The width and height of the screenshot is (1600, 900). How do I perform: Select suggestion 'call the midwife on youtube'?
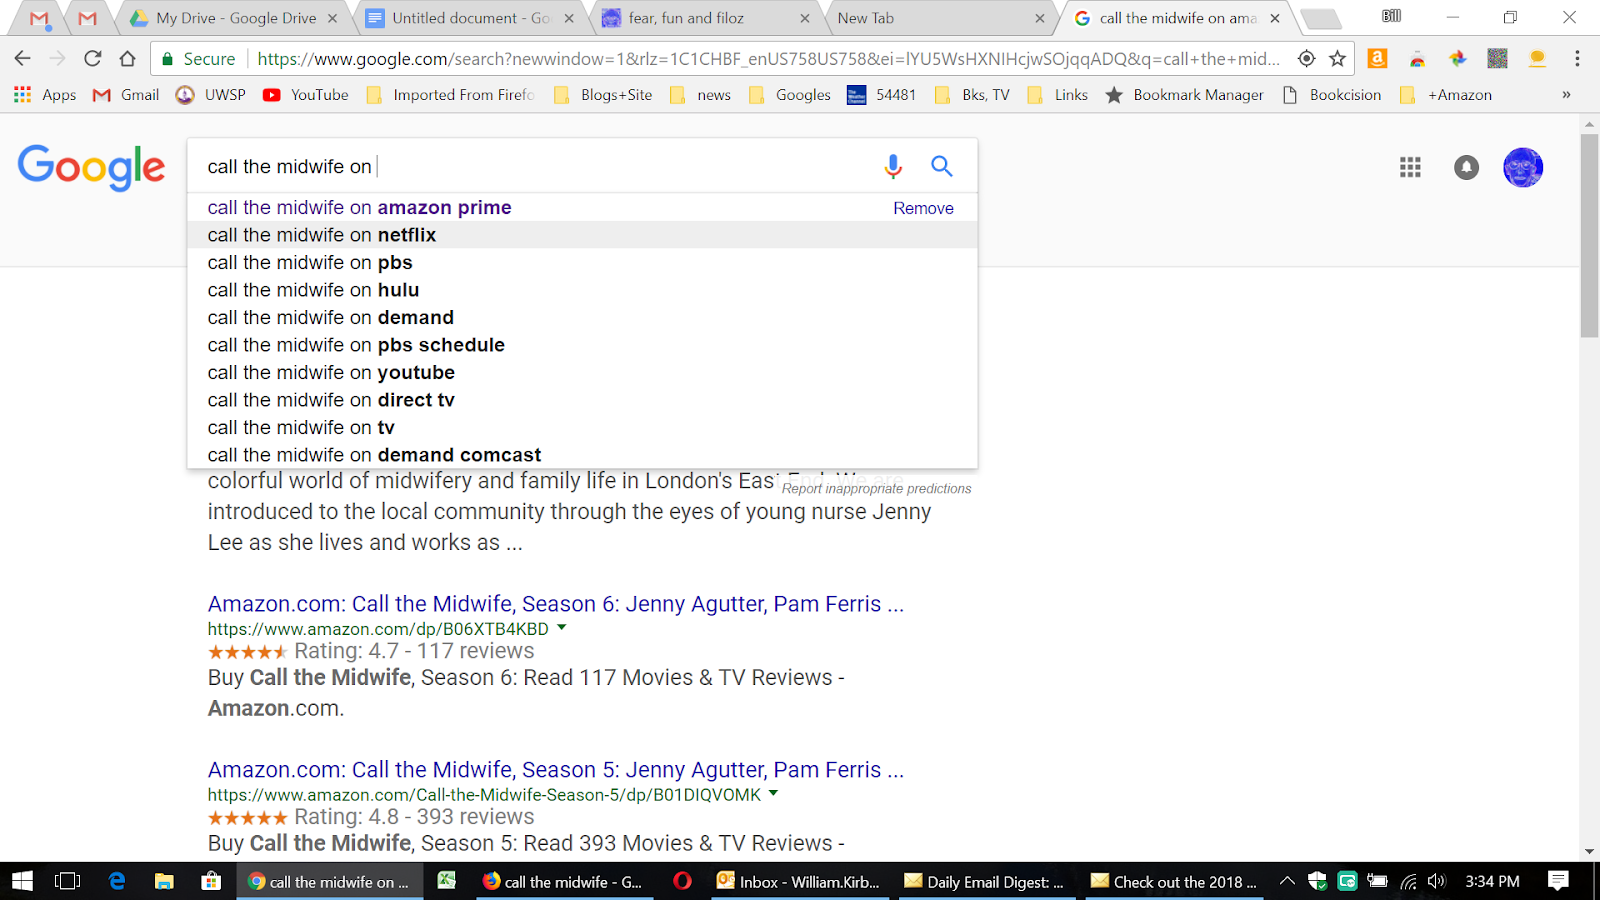[x=582, y=372]
